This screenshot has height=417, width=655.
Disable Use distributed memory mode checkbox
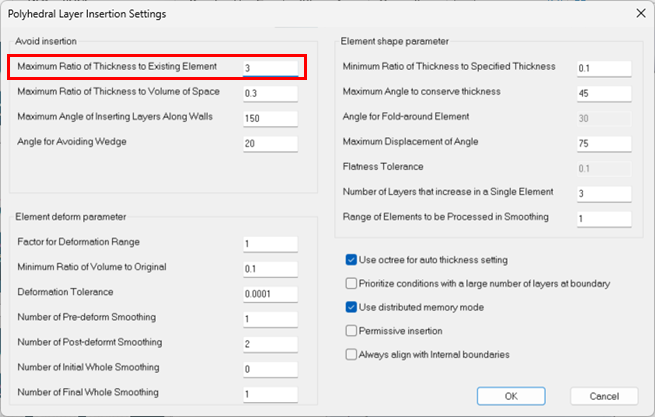tap(351, 307)
